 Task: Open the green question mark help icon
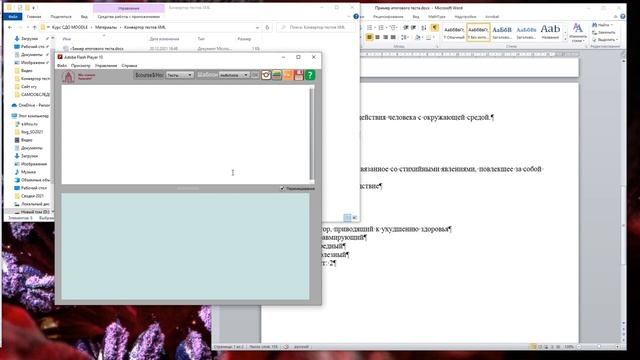coord(310,75)
